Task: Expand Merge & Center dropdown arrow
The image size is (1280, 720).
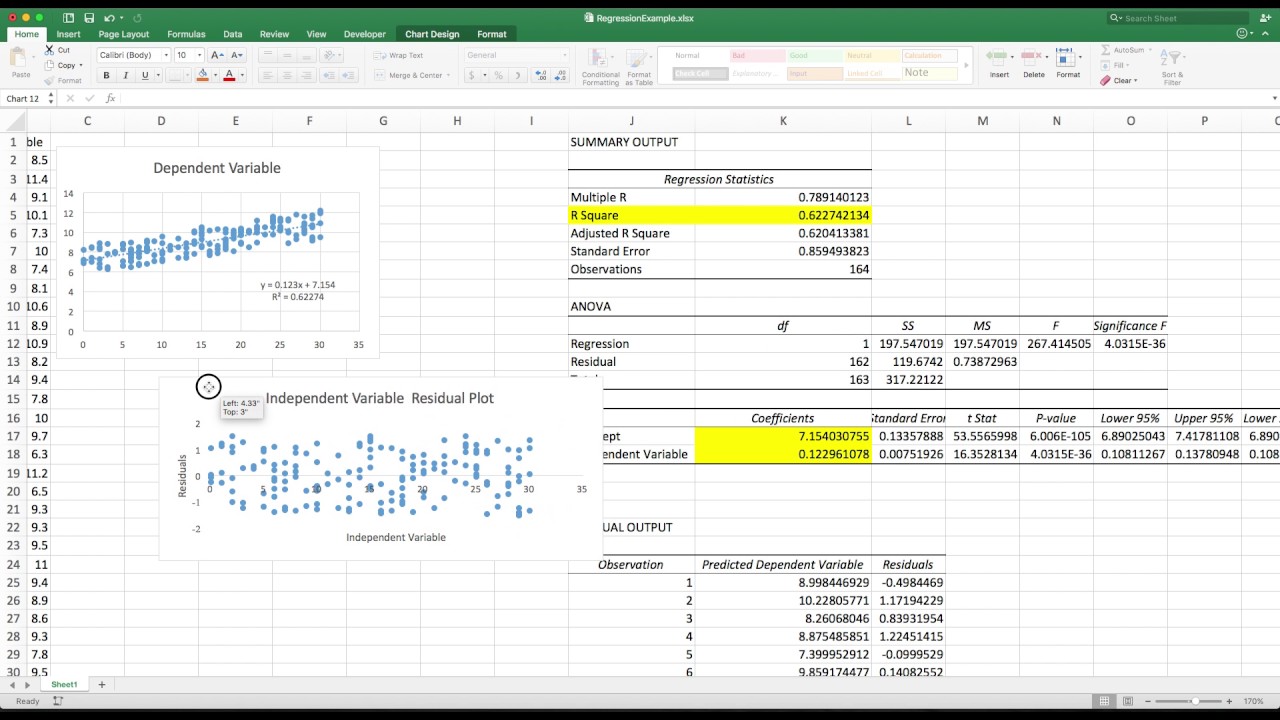Action: point(449,75)
